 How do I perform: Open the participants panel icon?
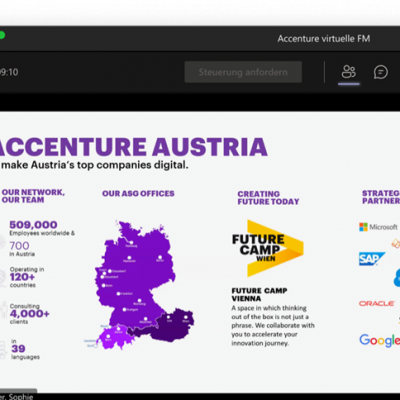coord(349,72)
